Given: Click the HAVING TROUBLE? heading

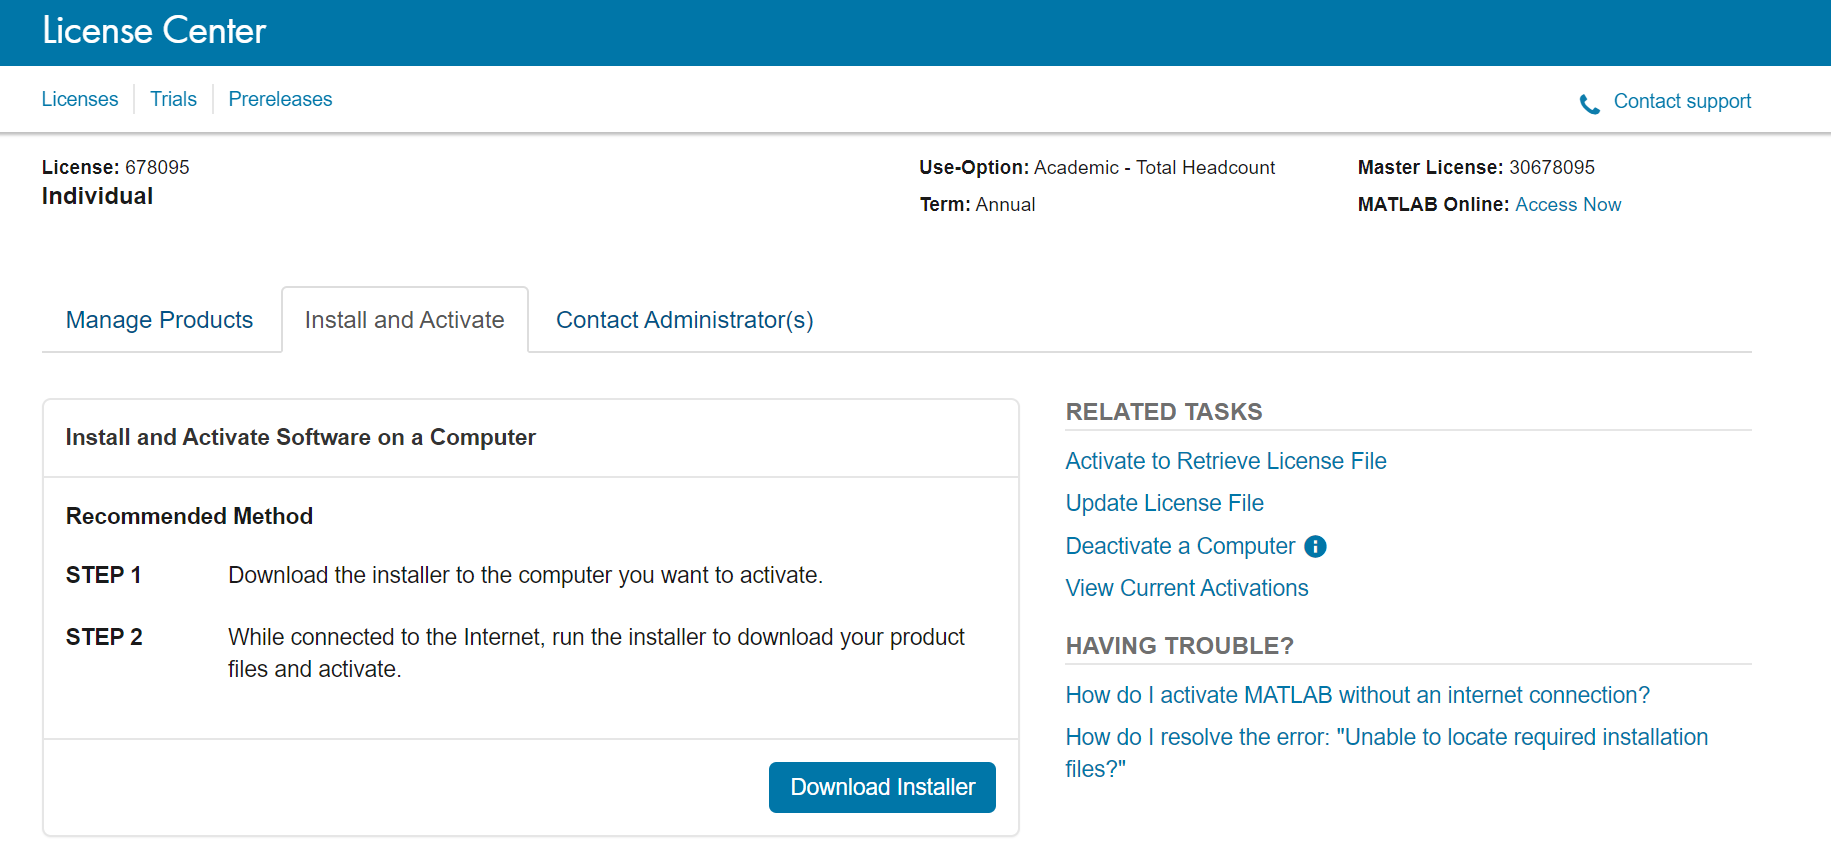Looking at the screenshot, I should pyautogui.click(x=1180, y=646).
